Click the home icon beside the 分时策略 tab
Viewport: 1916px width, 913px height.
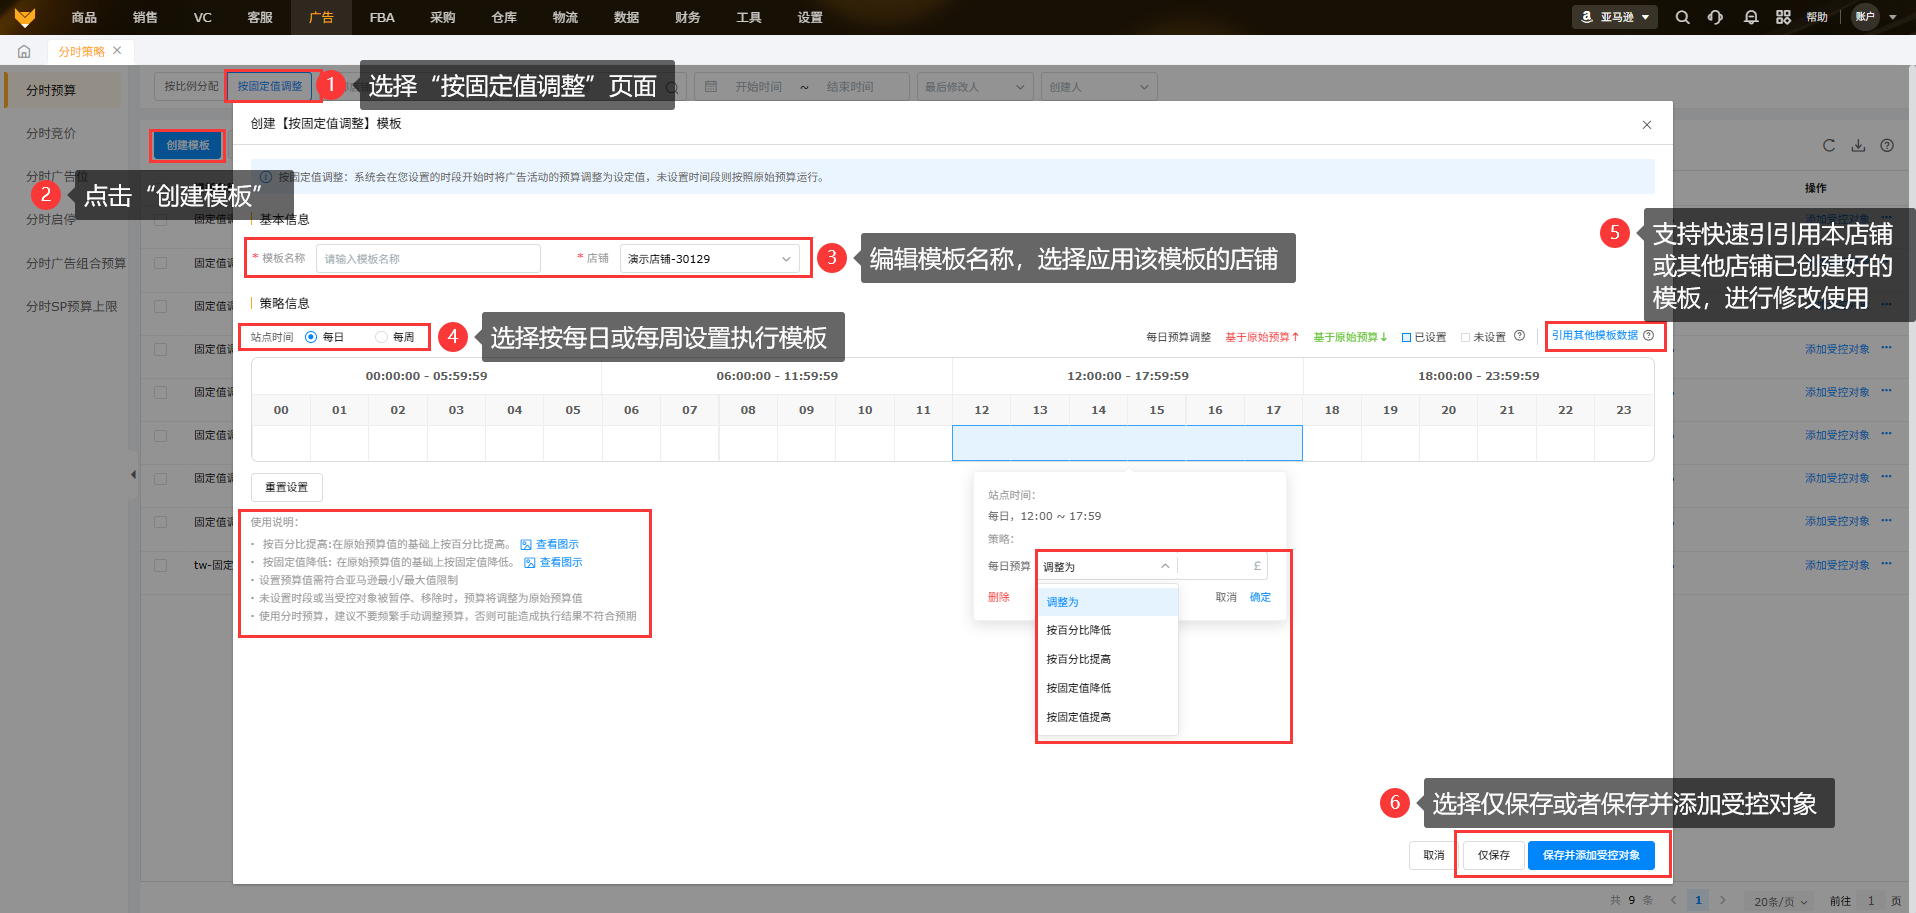click(x=24, y=51)
